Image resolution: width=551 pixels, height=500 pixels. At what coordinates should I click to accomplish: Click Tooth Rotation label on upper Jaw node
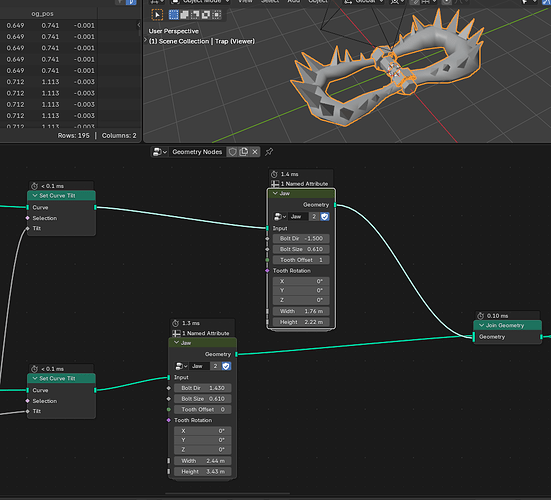pos(292,271)
